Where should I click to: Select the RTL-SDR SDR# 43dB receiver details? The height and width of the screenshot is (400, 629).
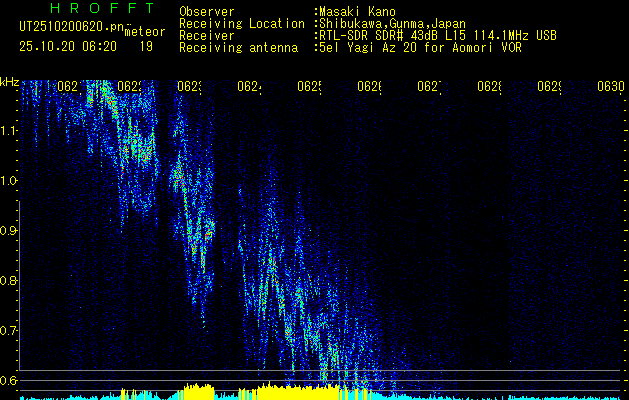(438, 36)
